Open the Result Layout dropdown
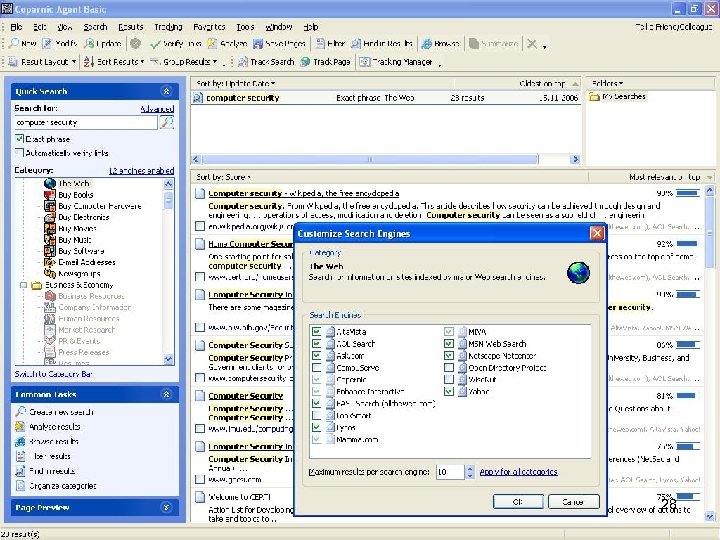Screen dimensions: 720x540 (44, 62)
